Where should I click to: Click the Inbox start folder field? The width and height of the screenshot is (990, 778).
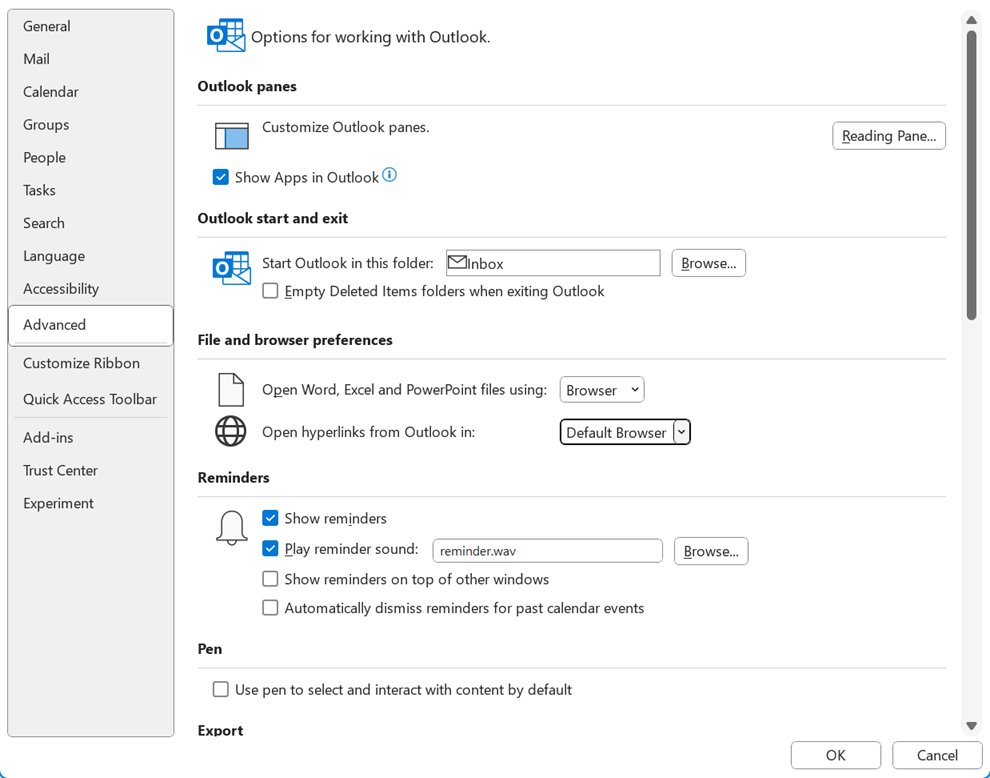[553, 263]
